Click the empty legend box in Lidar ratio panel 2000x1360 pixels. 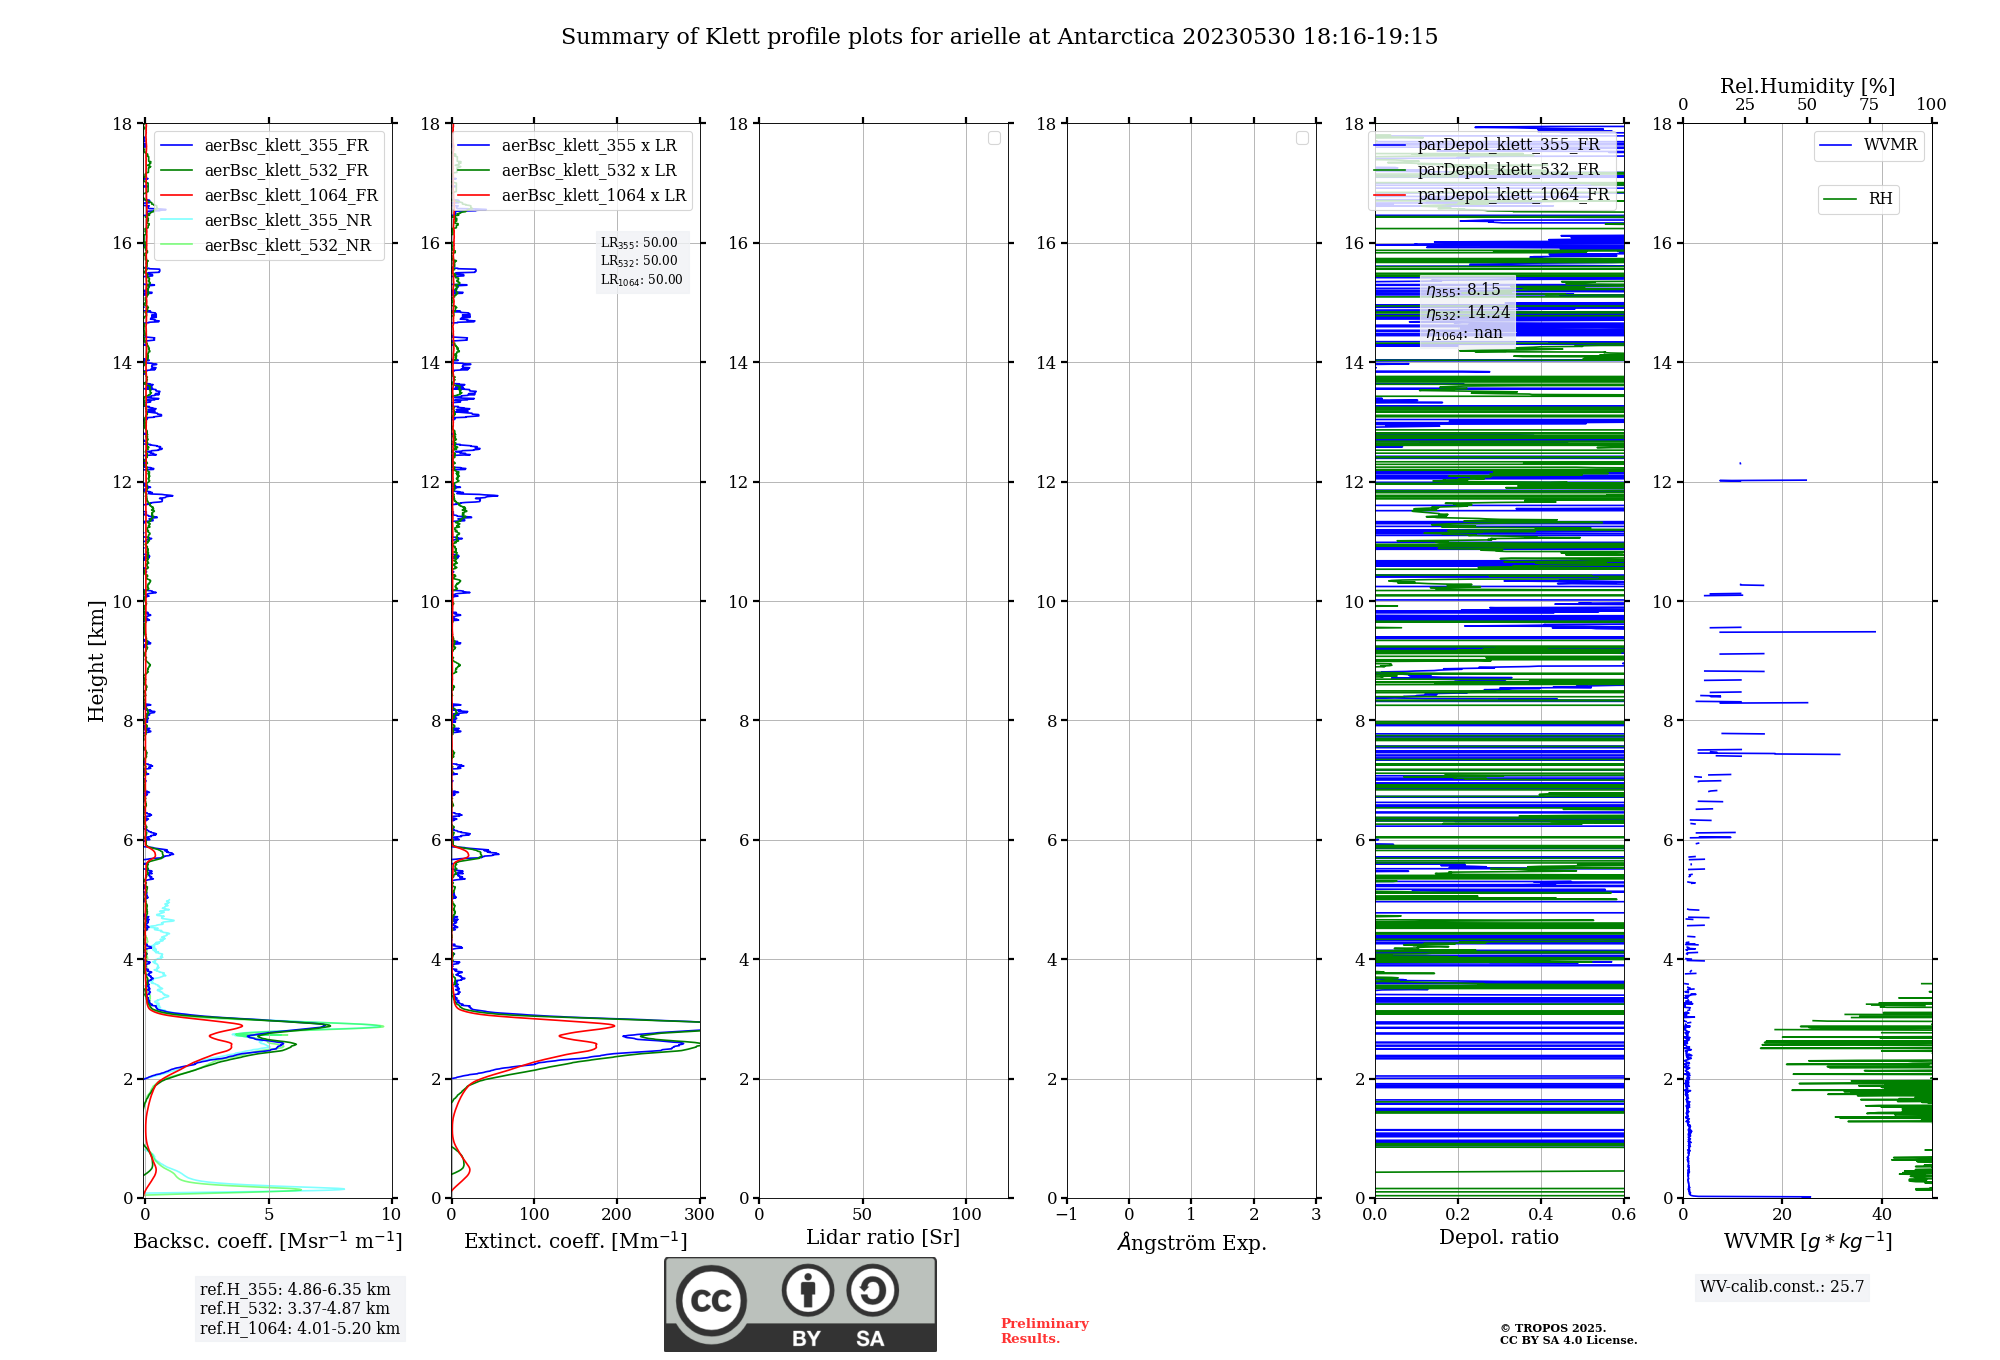994,138
